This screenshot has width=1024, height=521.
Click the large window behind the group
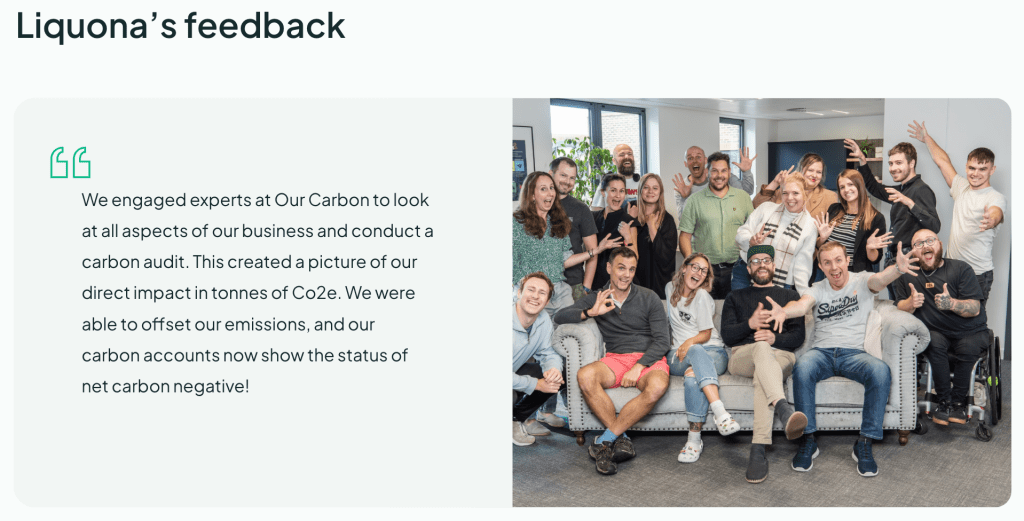click(598, 125)
